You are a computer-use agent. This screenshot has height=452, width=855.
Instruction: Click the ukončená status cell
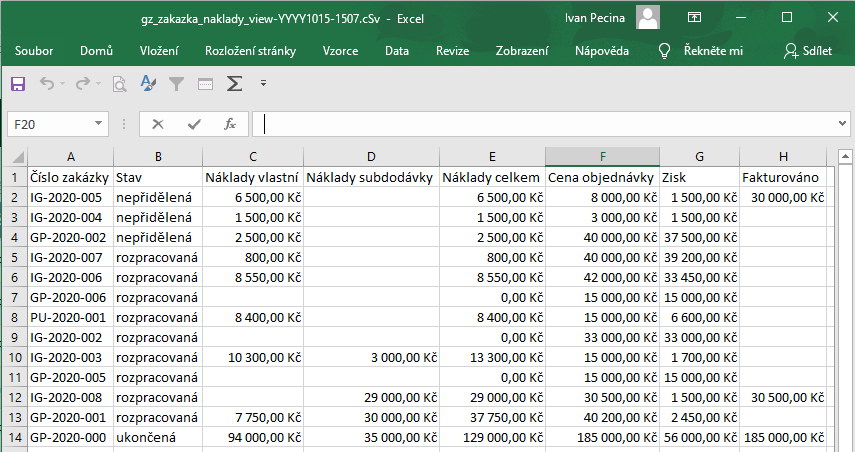click(158, 437)
